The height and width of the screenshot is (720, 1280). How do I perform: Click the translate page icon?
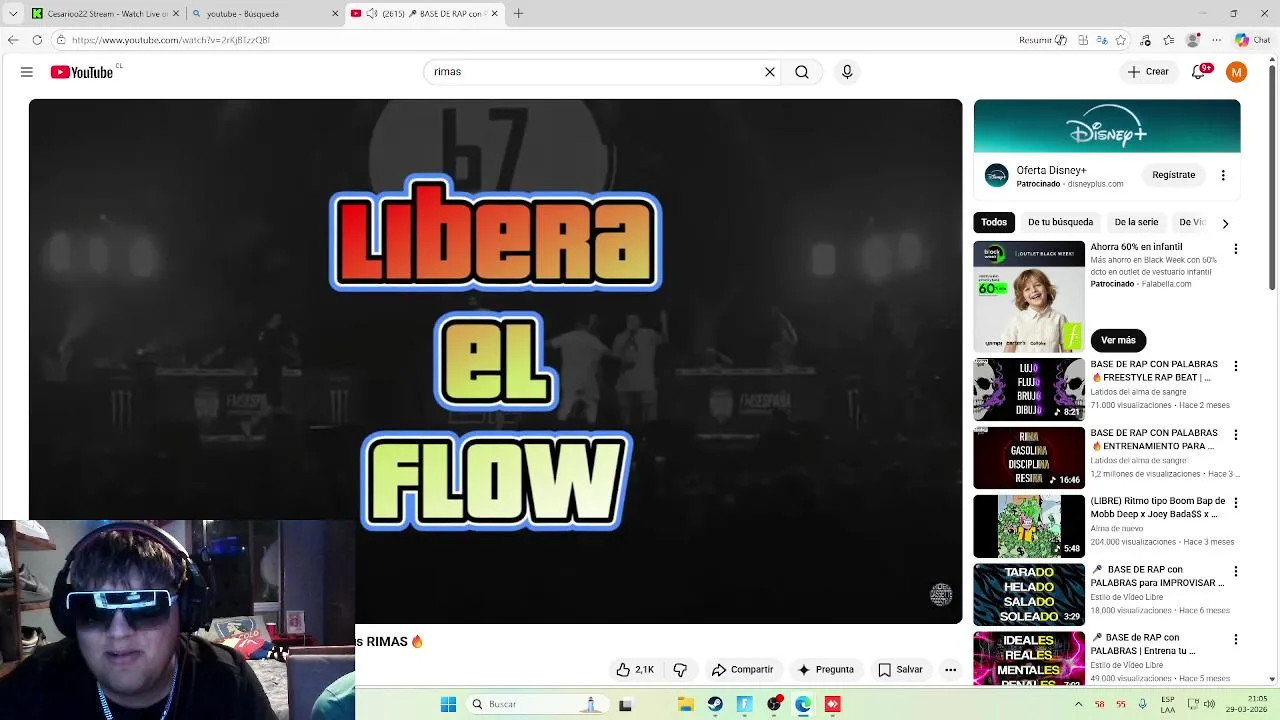point(1102,40)
